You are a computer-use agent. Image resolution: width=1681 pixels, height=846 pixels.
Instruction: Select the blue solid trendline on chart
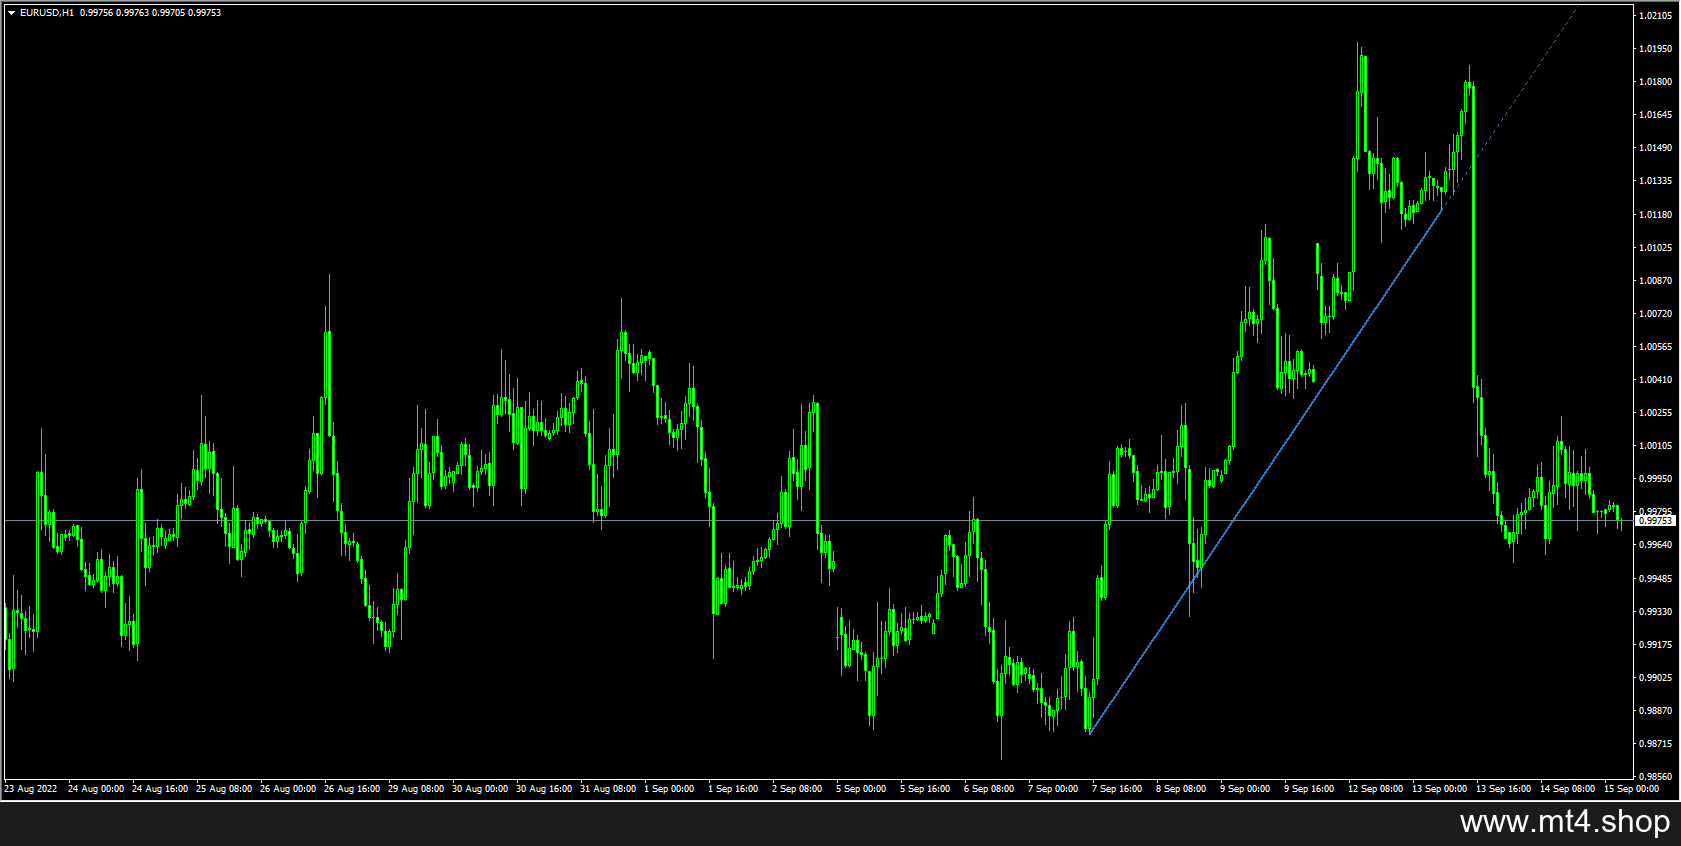coord(1265,472)
